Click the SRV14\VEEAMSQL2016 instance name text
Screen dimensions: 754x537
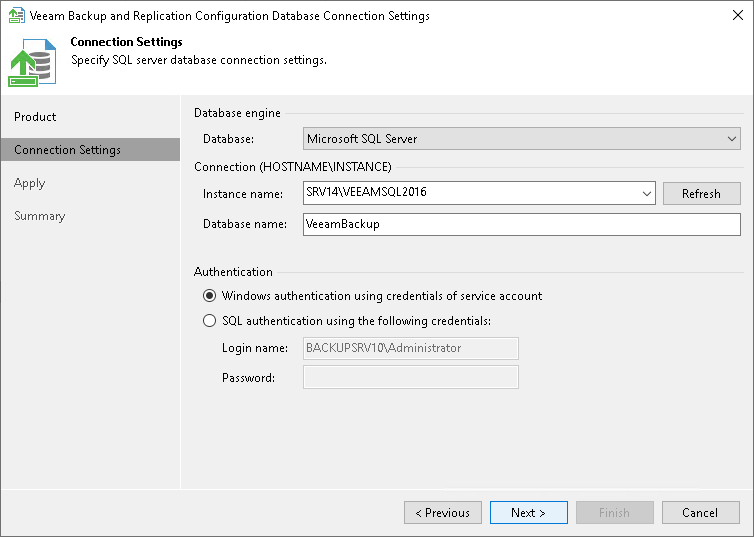366,192
